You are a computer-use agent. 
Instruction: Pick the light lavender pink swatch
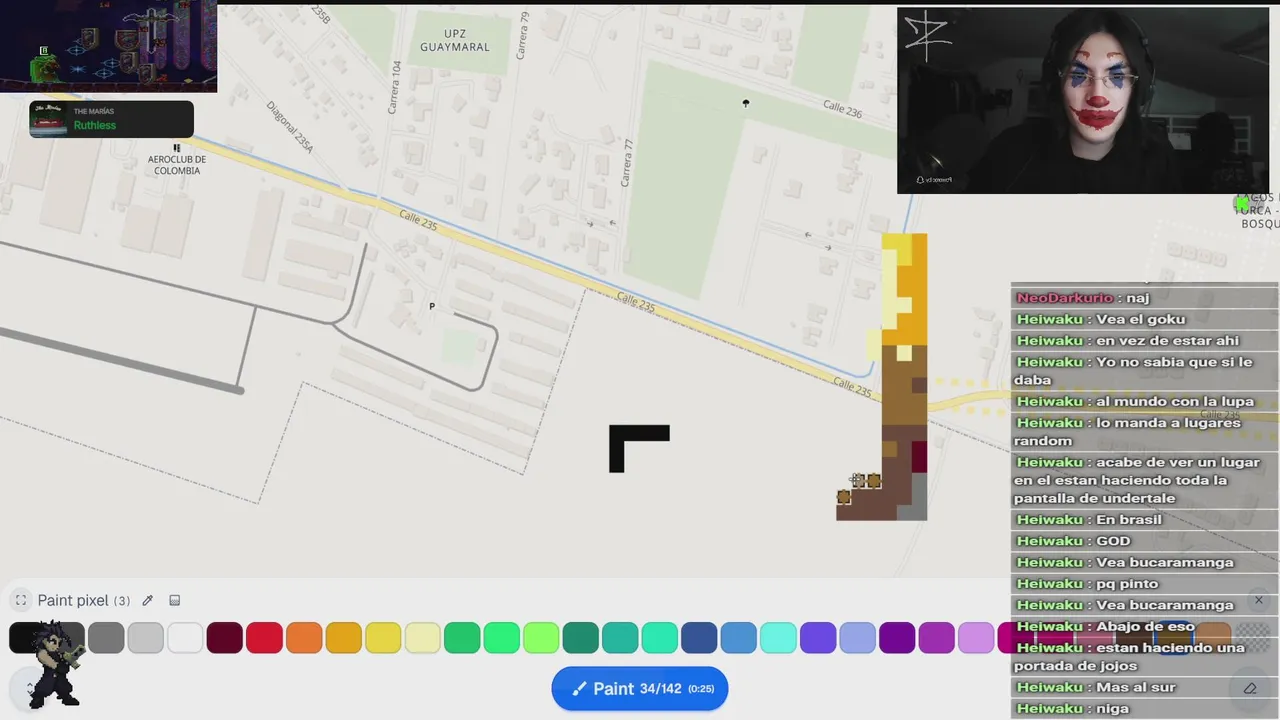(x=976, y=638)
